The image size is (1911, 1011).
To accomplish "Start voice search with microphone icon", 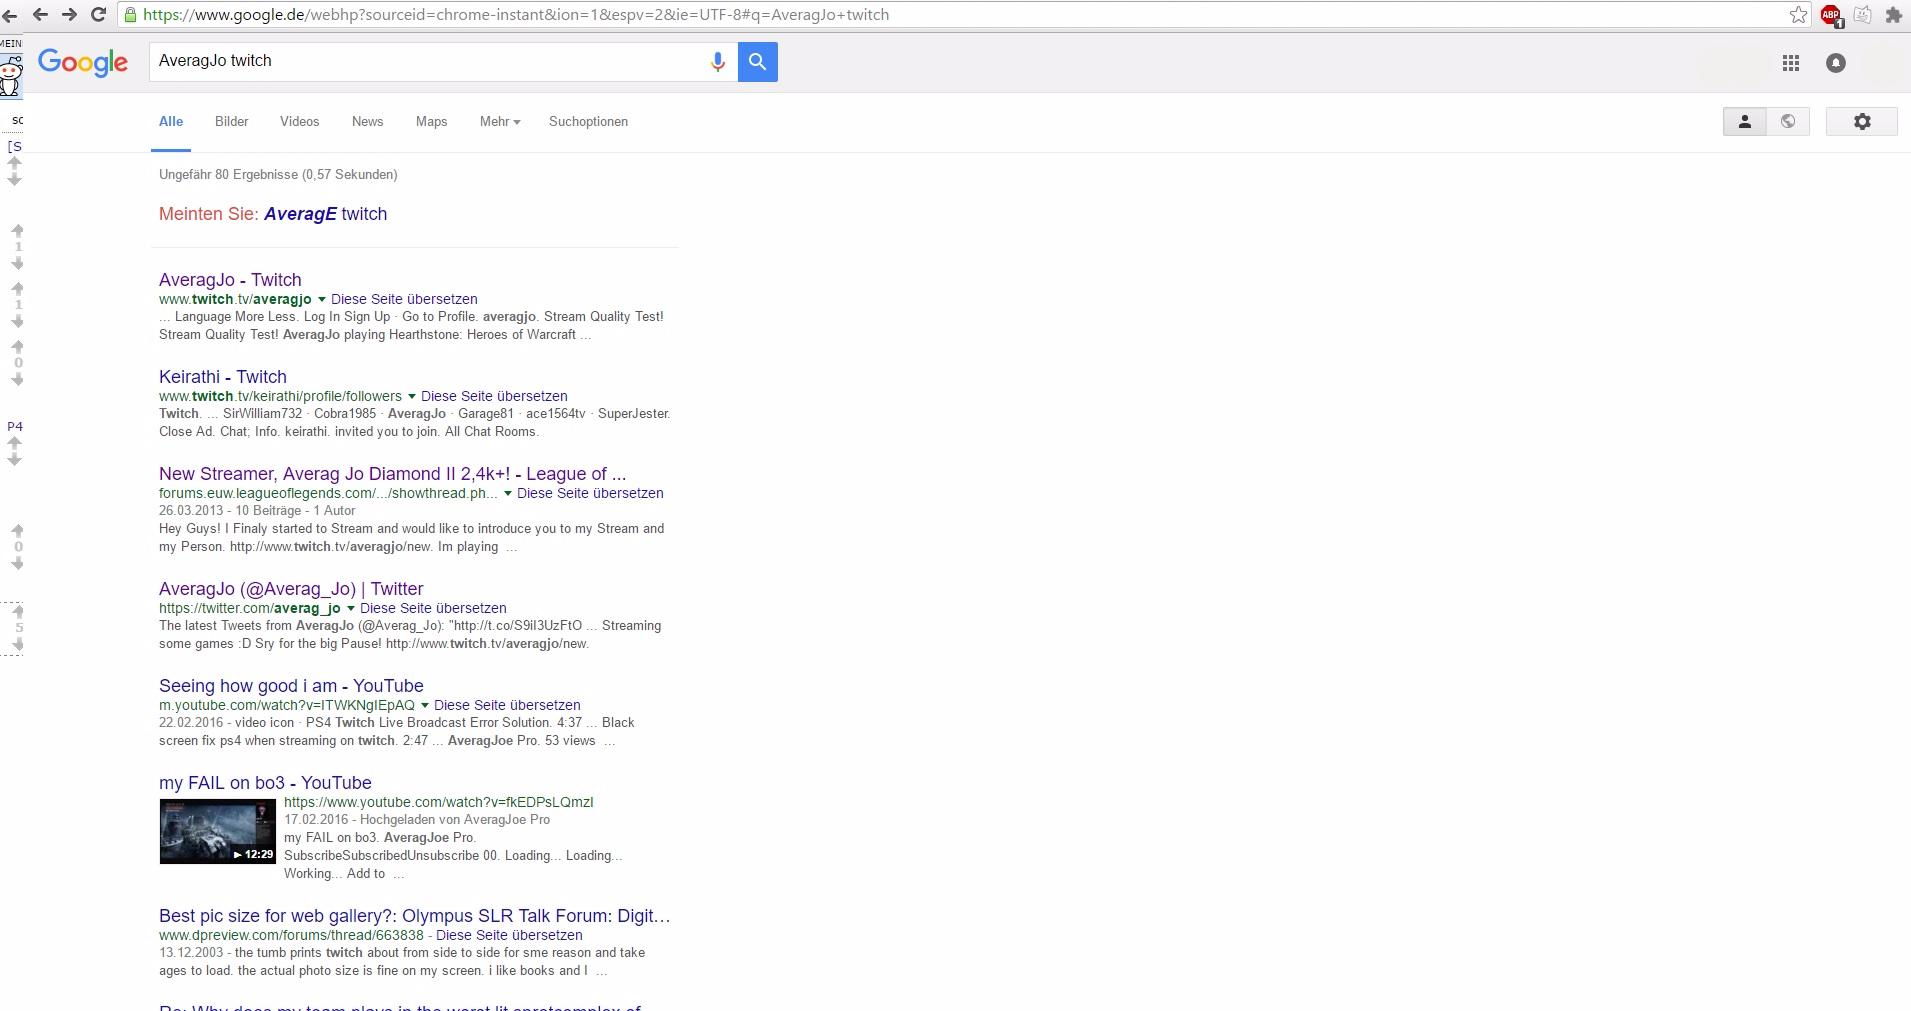I will click(x=717, y=62).
